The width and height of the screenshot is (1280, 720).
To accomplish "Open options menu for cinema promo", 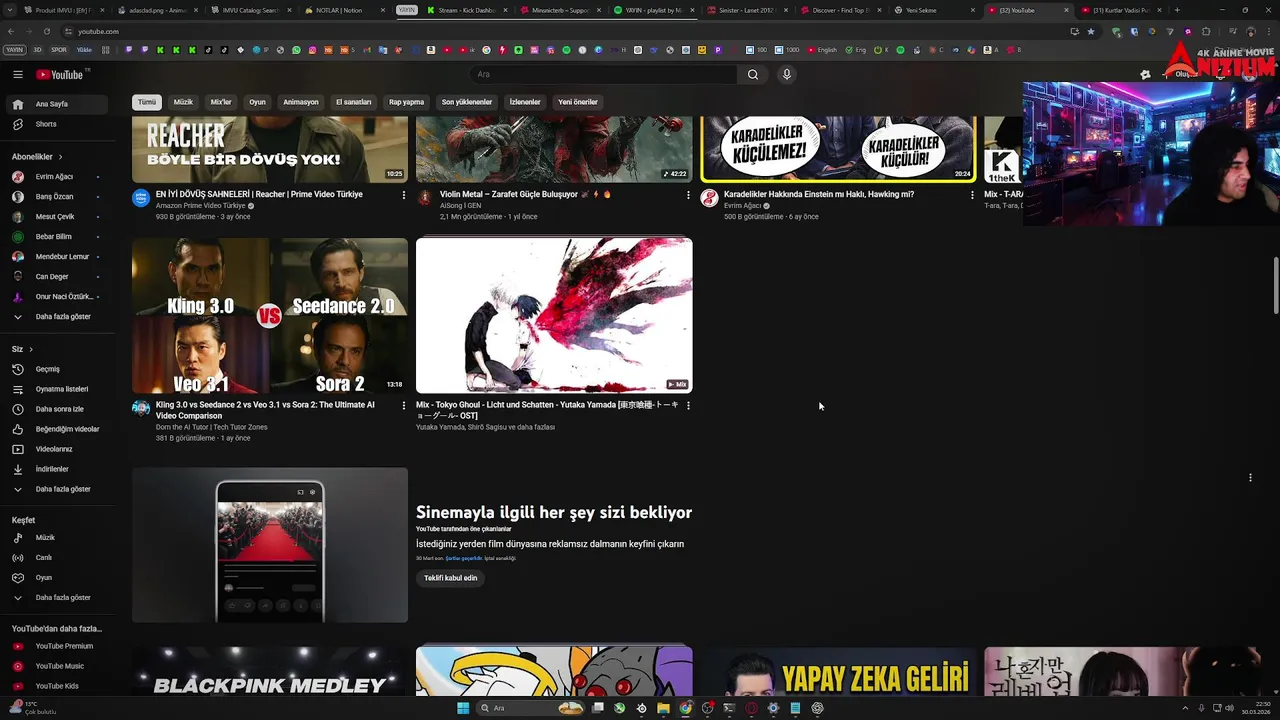I will [x=1250, y=478].
